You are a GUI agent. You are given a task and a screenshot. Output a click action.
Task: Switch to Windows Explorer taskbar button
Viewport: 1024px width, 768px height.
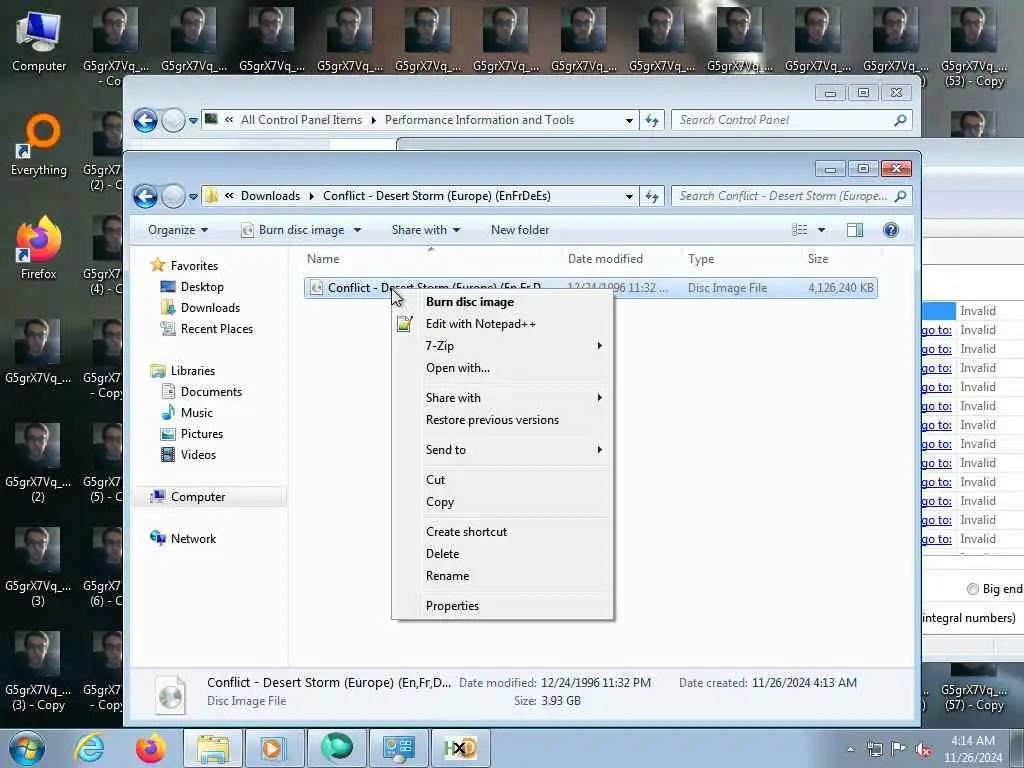pos(213,748)
